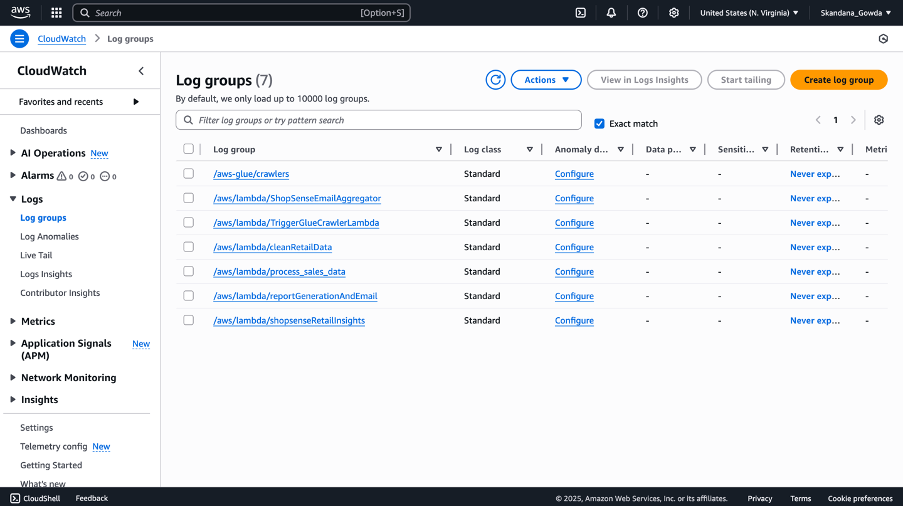Viewport: 904px width, 506px height.
Task: Toggle the blue navigation menu button
Action: coord(19,39)
